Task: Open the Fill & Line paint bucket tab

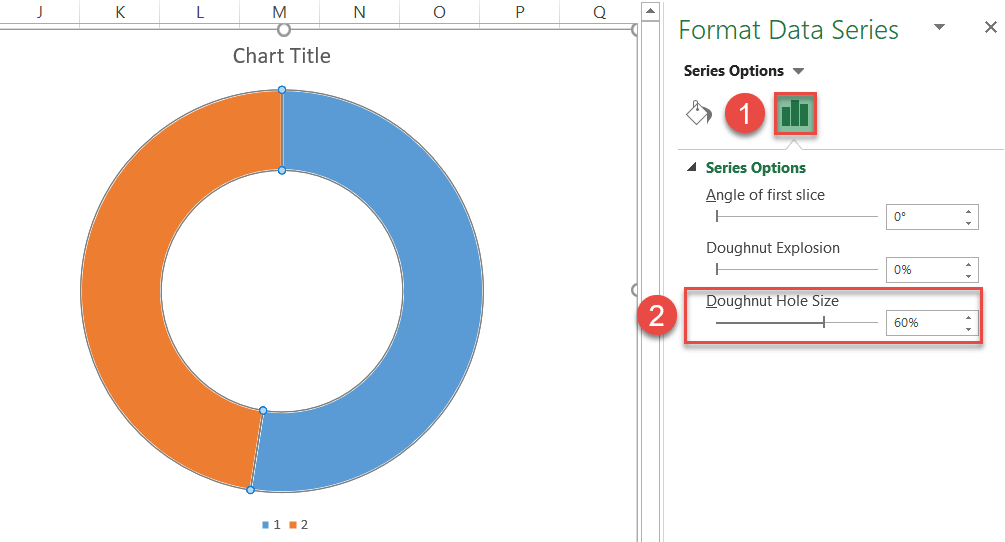Action: [x=699, y=113]
